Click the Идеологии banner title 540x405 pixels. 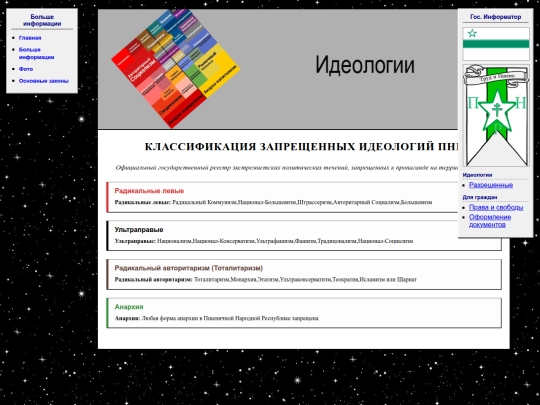(x=365, y=65)
